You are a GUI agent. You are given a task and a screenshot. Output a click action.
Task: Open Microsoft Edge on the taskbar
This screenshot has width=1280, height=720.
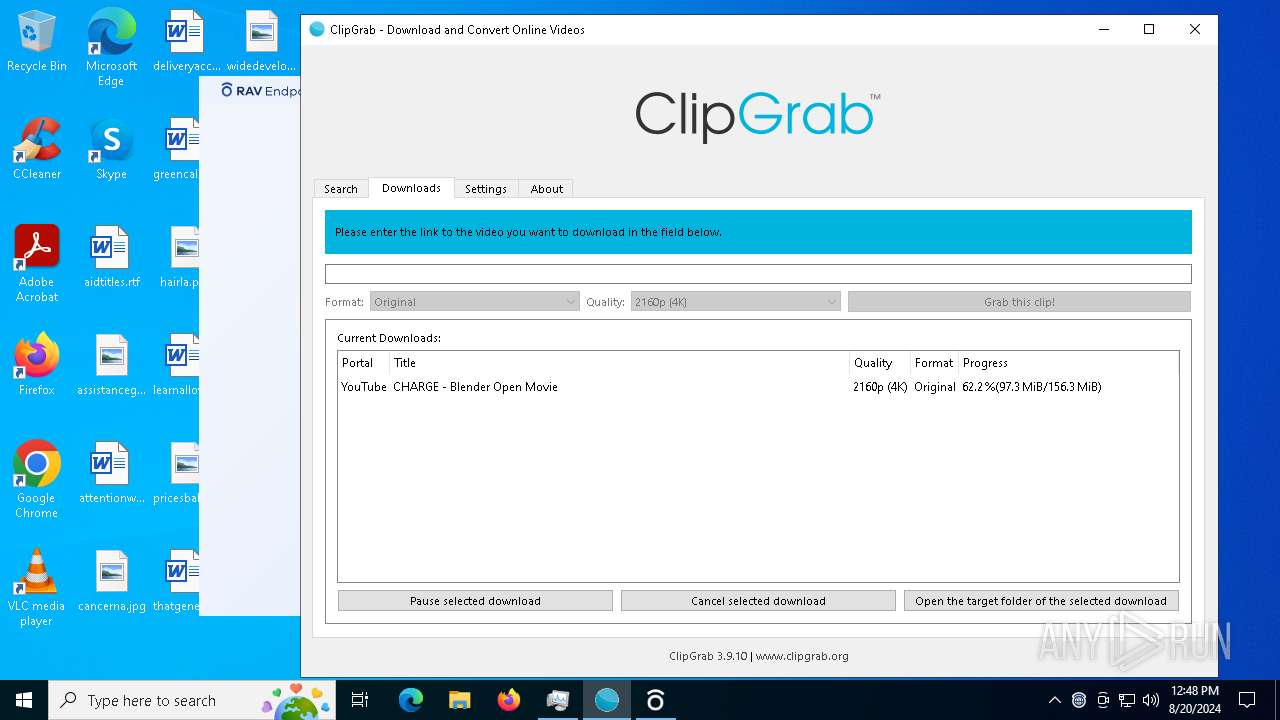coord(411,700)
